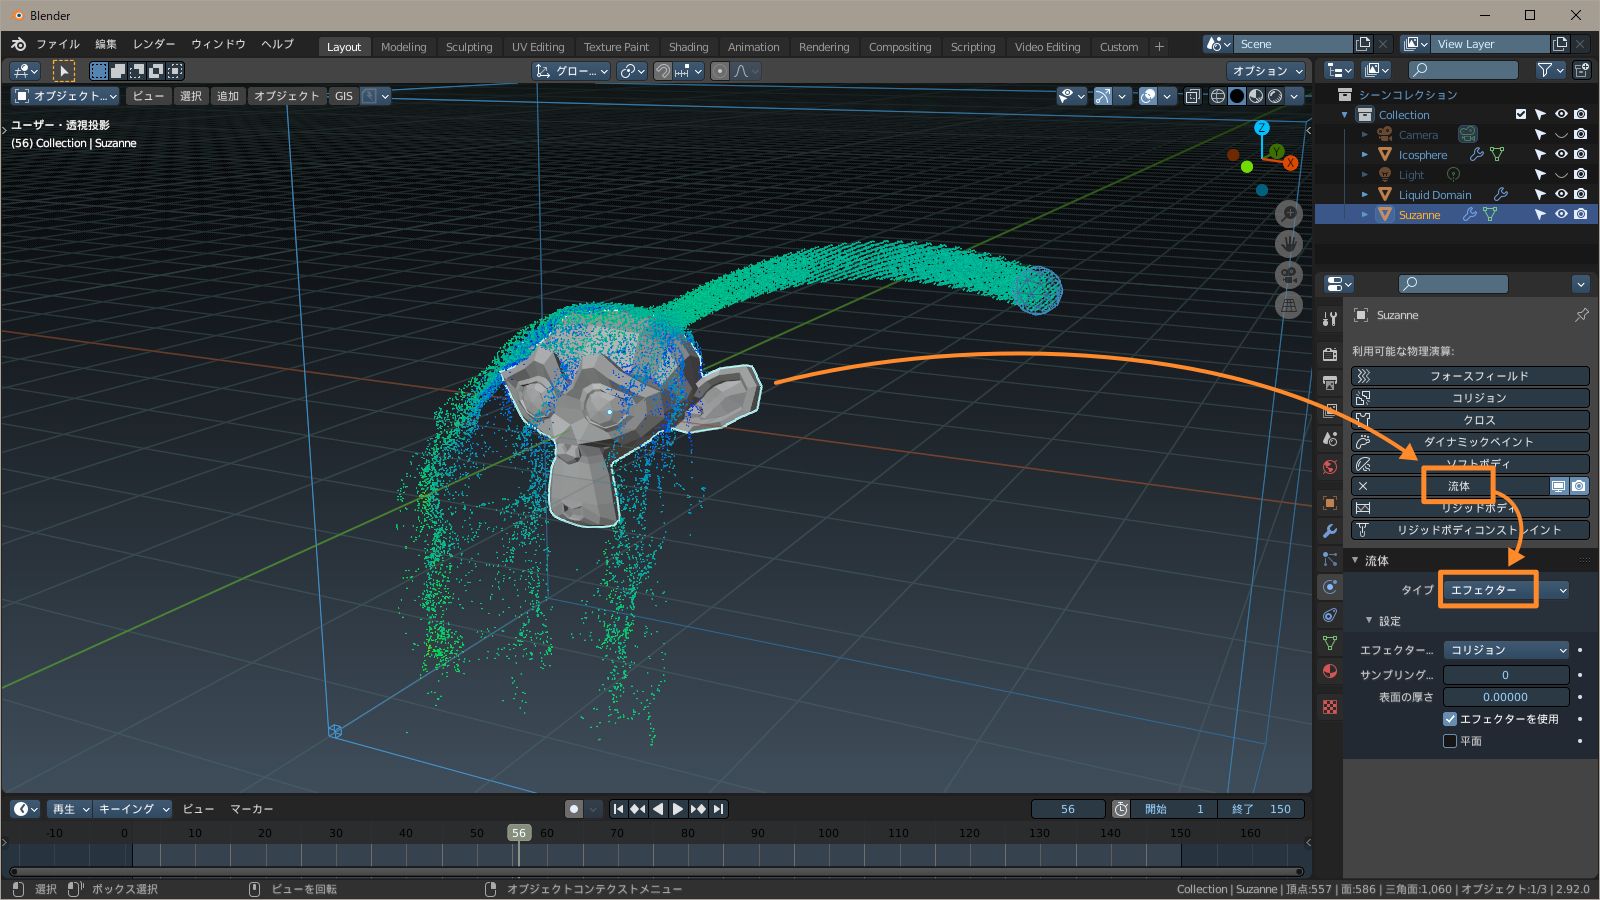Viewport: 1600px width, 900px height.
Task: Expand the Liquid Domain tree item
Action: point(1365,195)
